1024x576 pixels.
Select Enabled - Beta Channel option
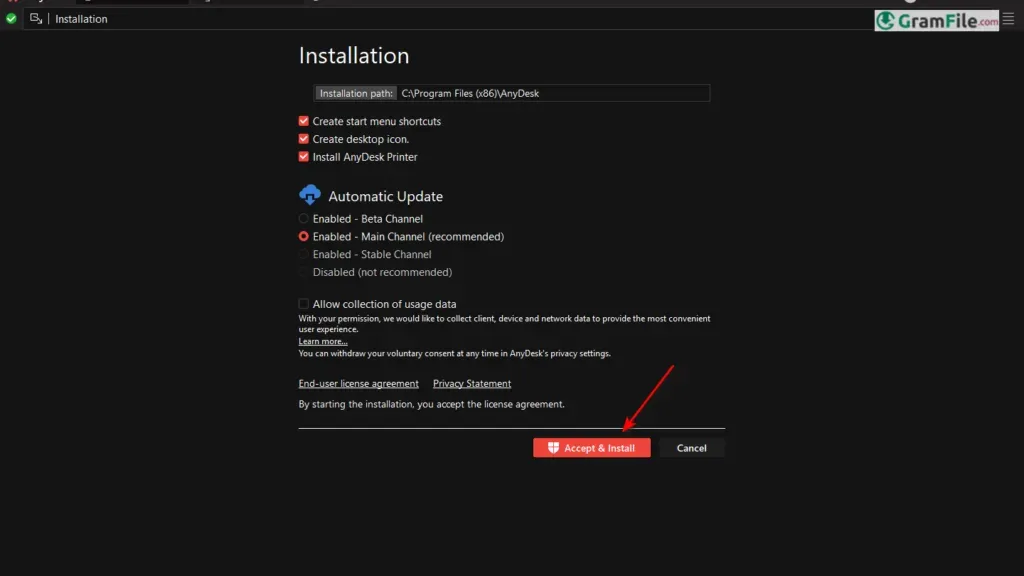pos(304,219)
